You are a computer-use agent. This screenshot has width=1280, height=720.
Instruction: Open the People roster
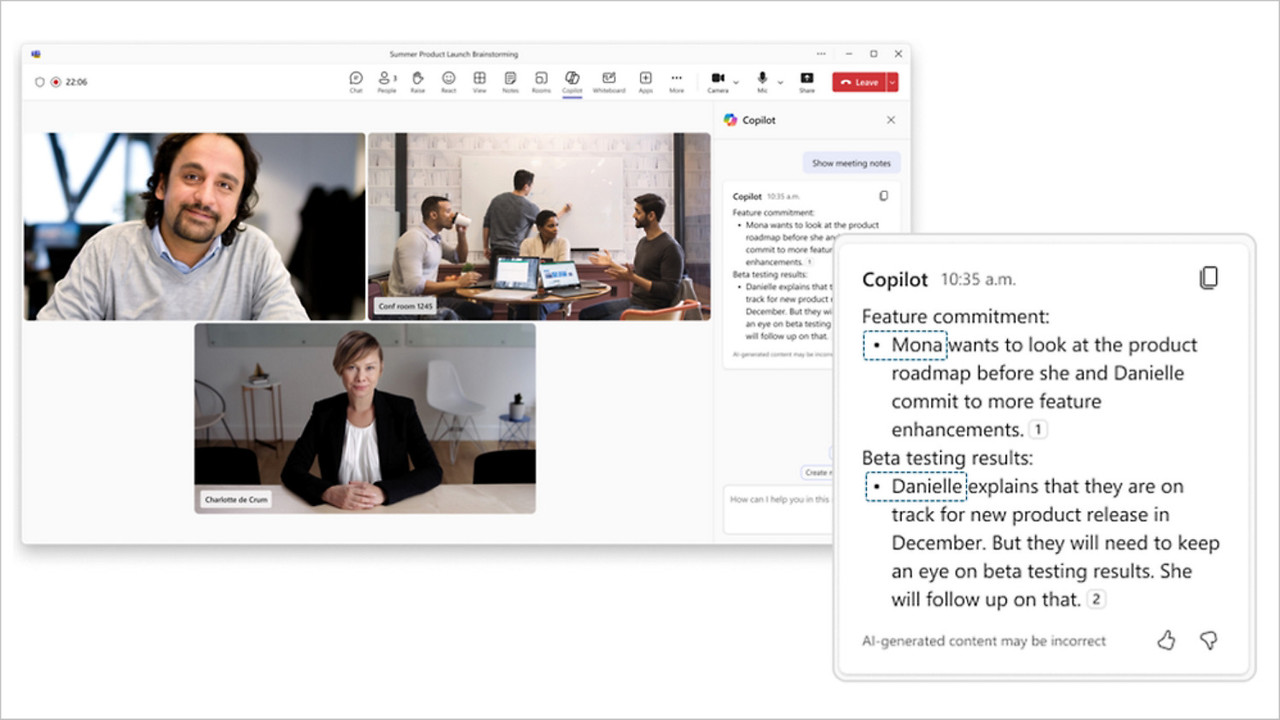point(387,82)
